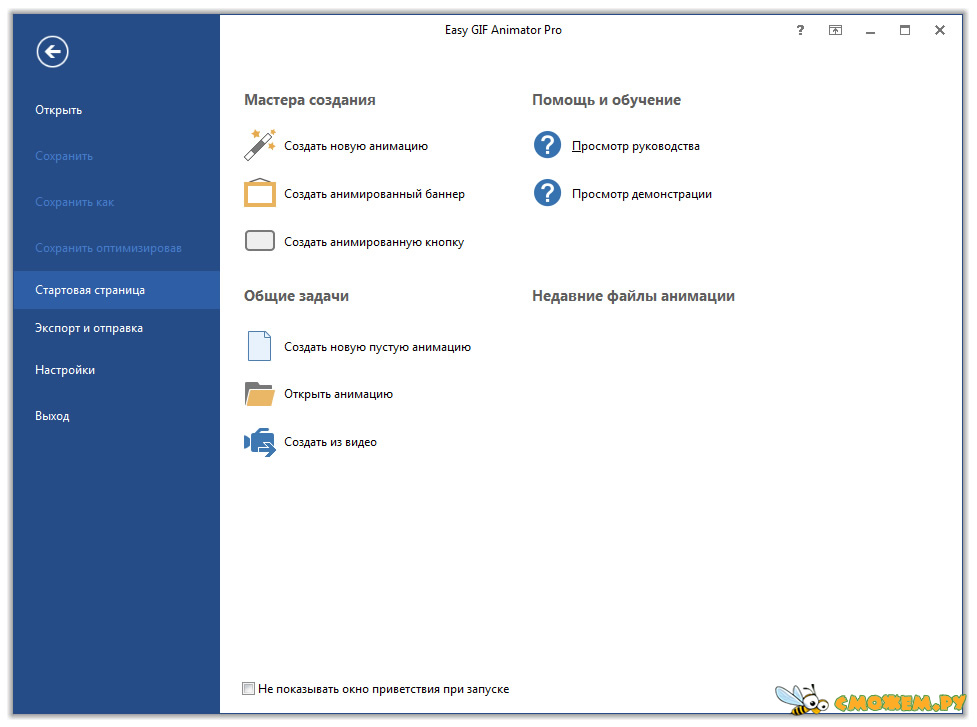Open Просмотр руководства link
Image resolution: width=977 pixels, height=727 pixels.
pyautogui.click(x=636, y=146)
